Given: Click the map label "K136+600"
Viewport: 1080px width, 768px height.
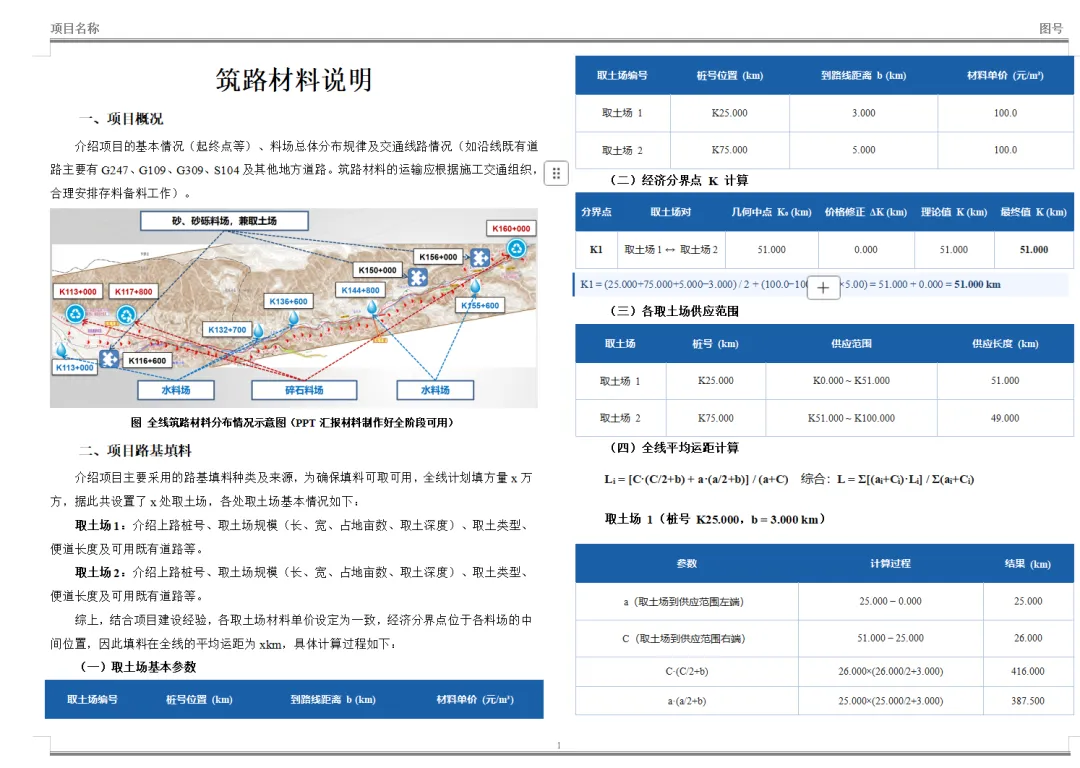Looking at the screenshot, I should [289, 302].
